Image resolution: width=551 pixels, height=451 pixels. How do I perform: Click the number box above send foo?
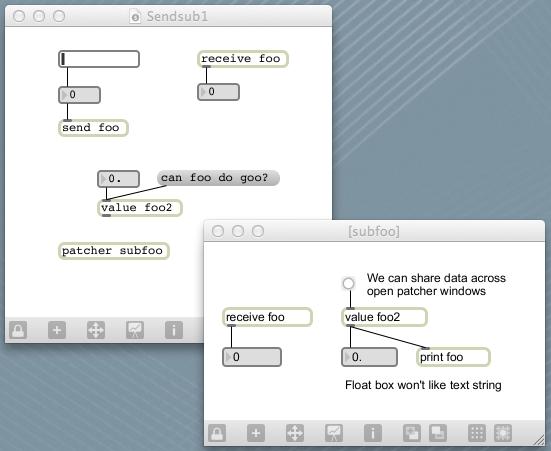(x=79, y=95)
